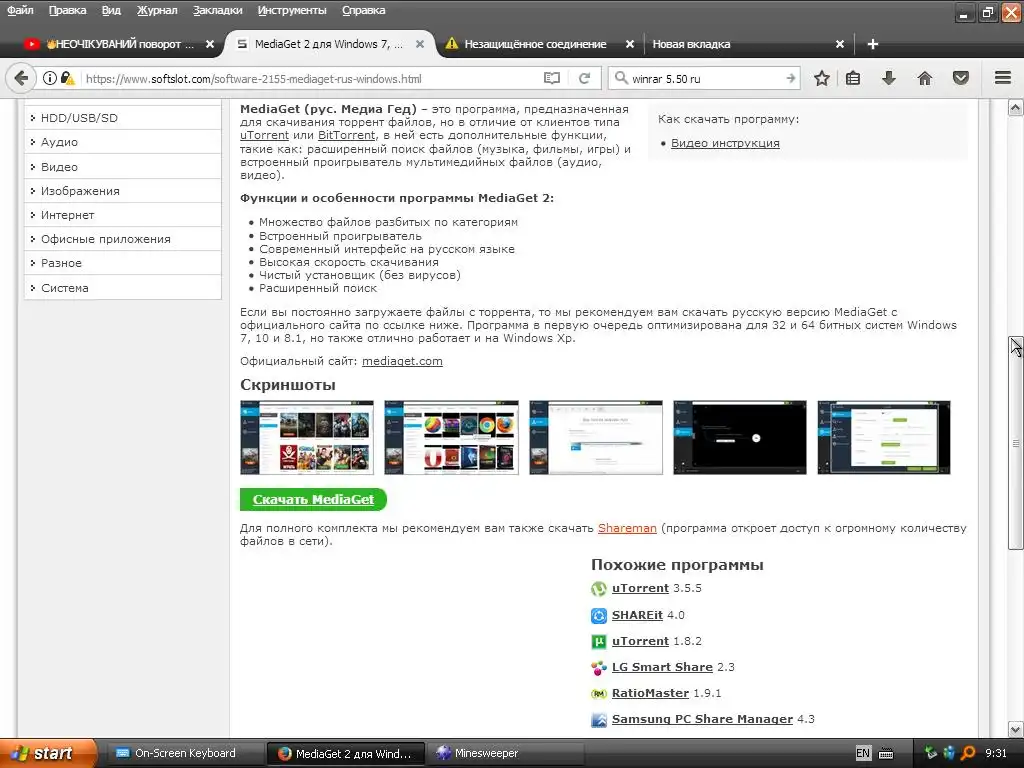Switch to Minesweeper in taskbar
1024x768 pixels.
pos(504,754)
